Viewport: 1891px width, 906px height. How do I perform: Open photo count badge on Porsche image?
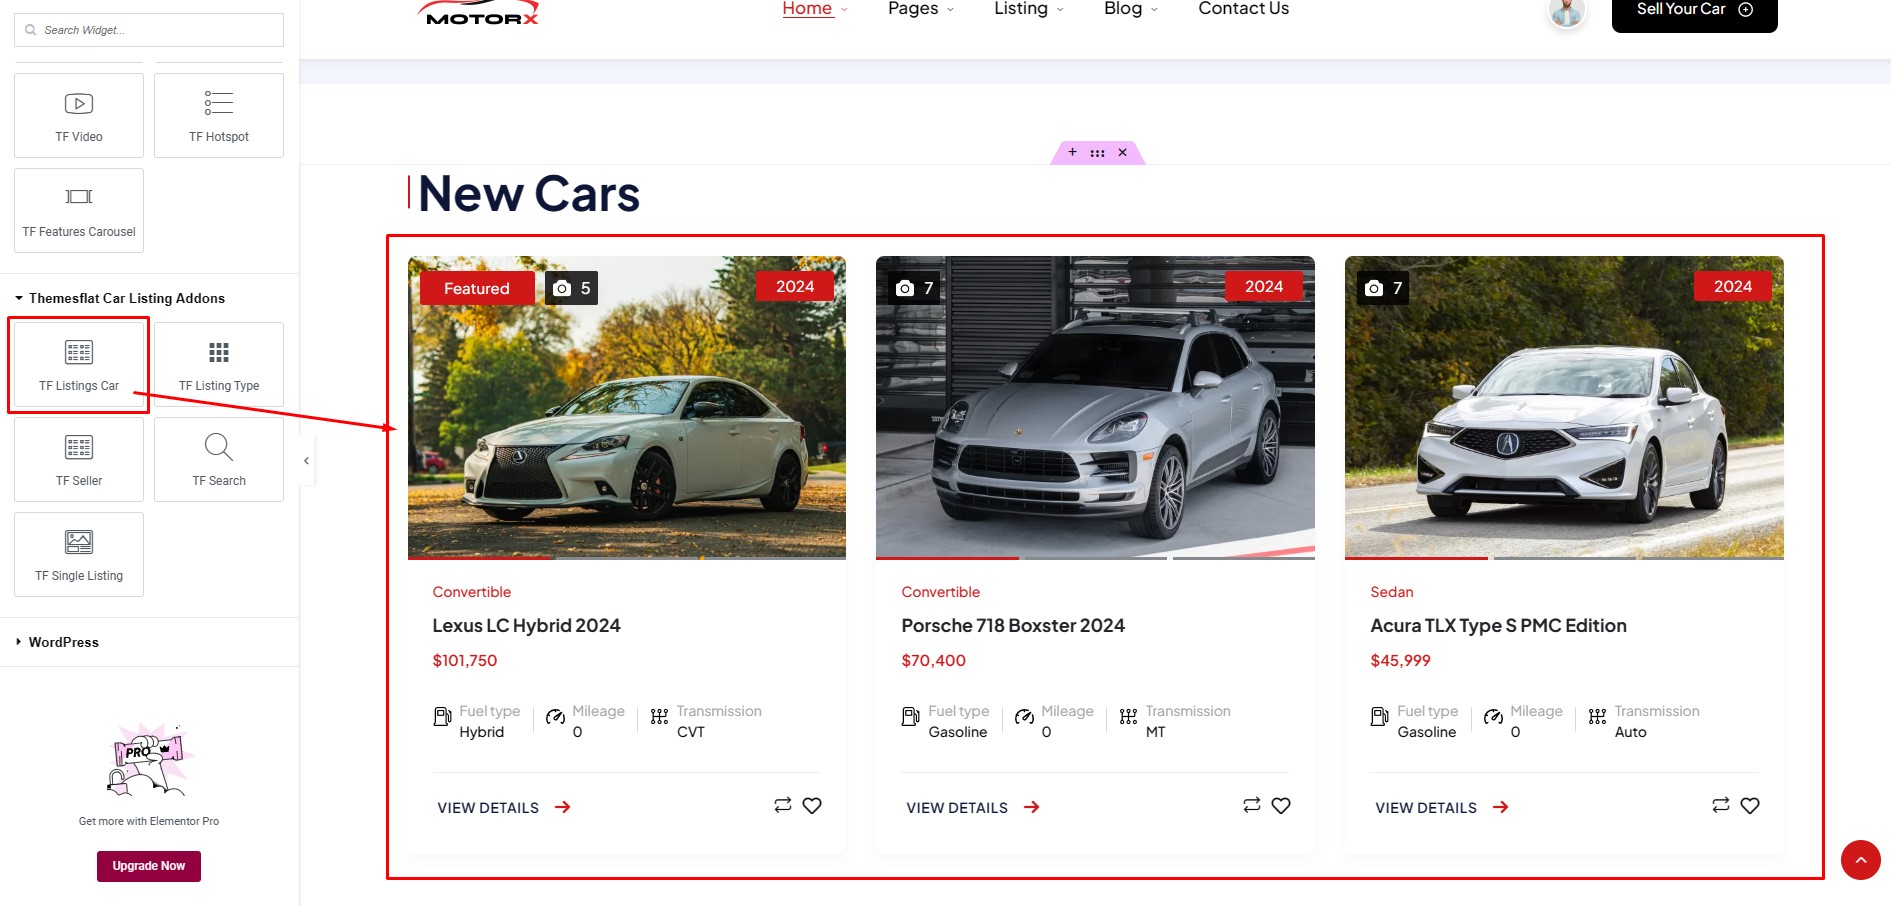point(915,288)
